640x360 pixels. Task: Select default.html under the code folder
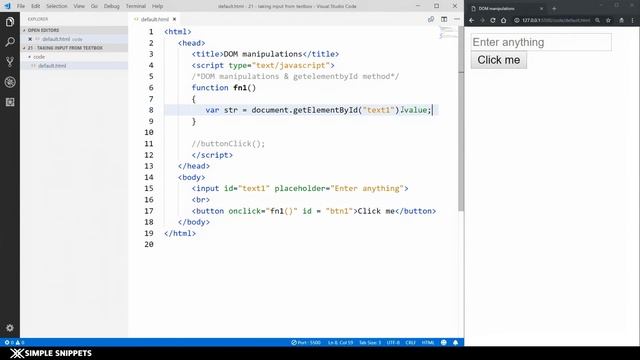51,66
